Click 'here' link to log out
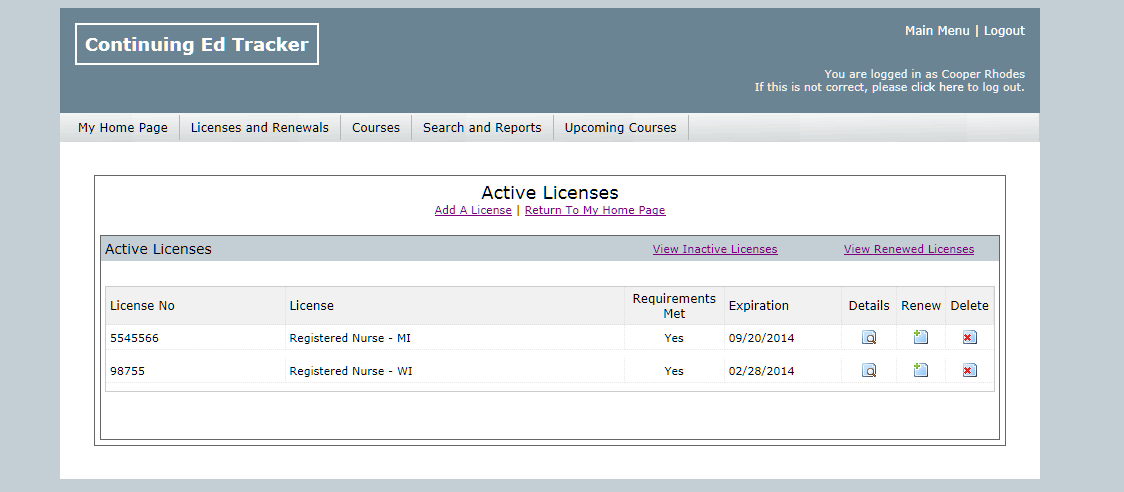Viewport: 1124px width, 492px height. [951, 88]
